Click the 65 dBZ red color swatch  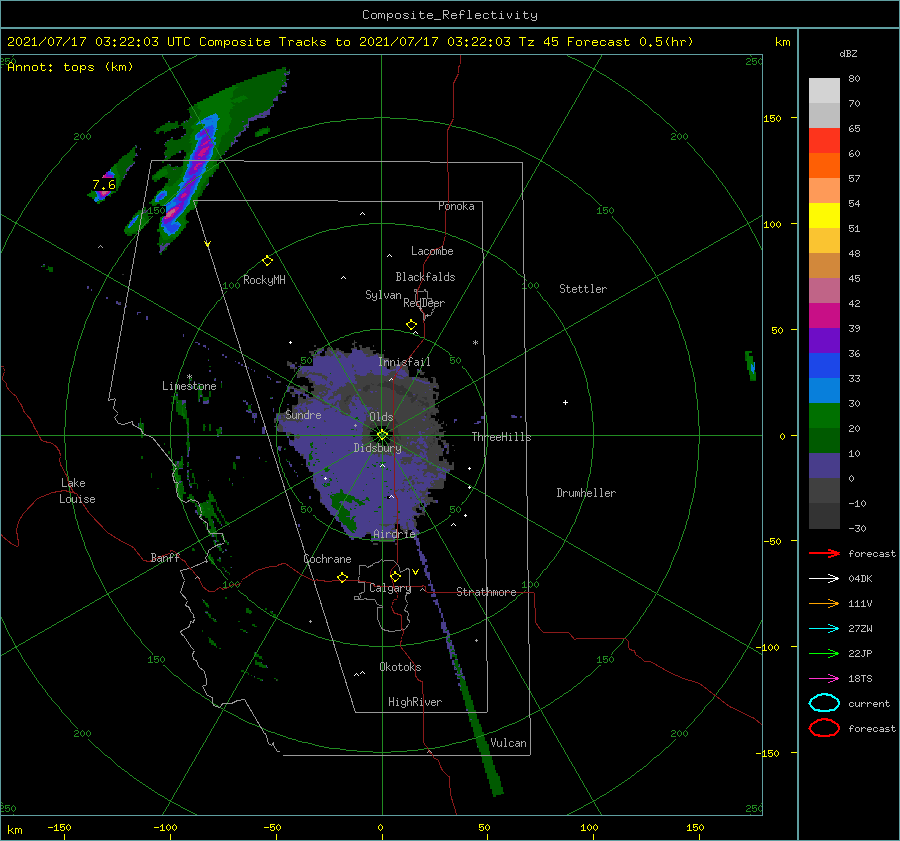click(x=824, y=141)
